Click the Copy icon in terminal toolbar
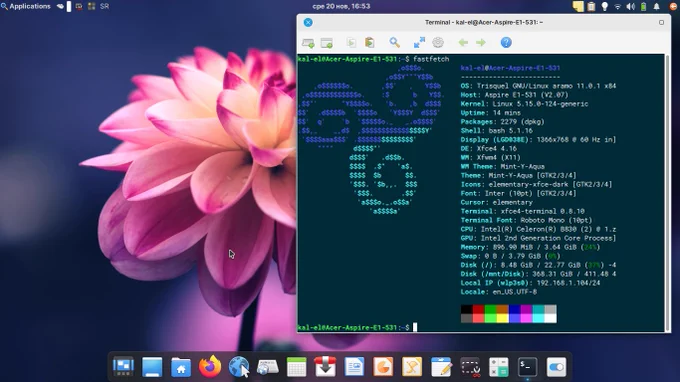 point(351,42)
